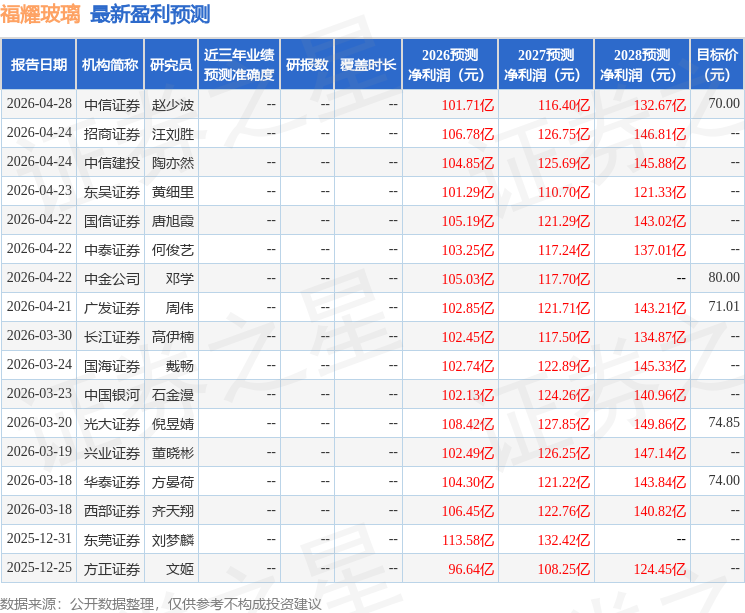This screenshot has width=745, height=613.
Task: Select the 中金公司 institution cell
Action: [112, 278]
